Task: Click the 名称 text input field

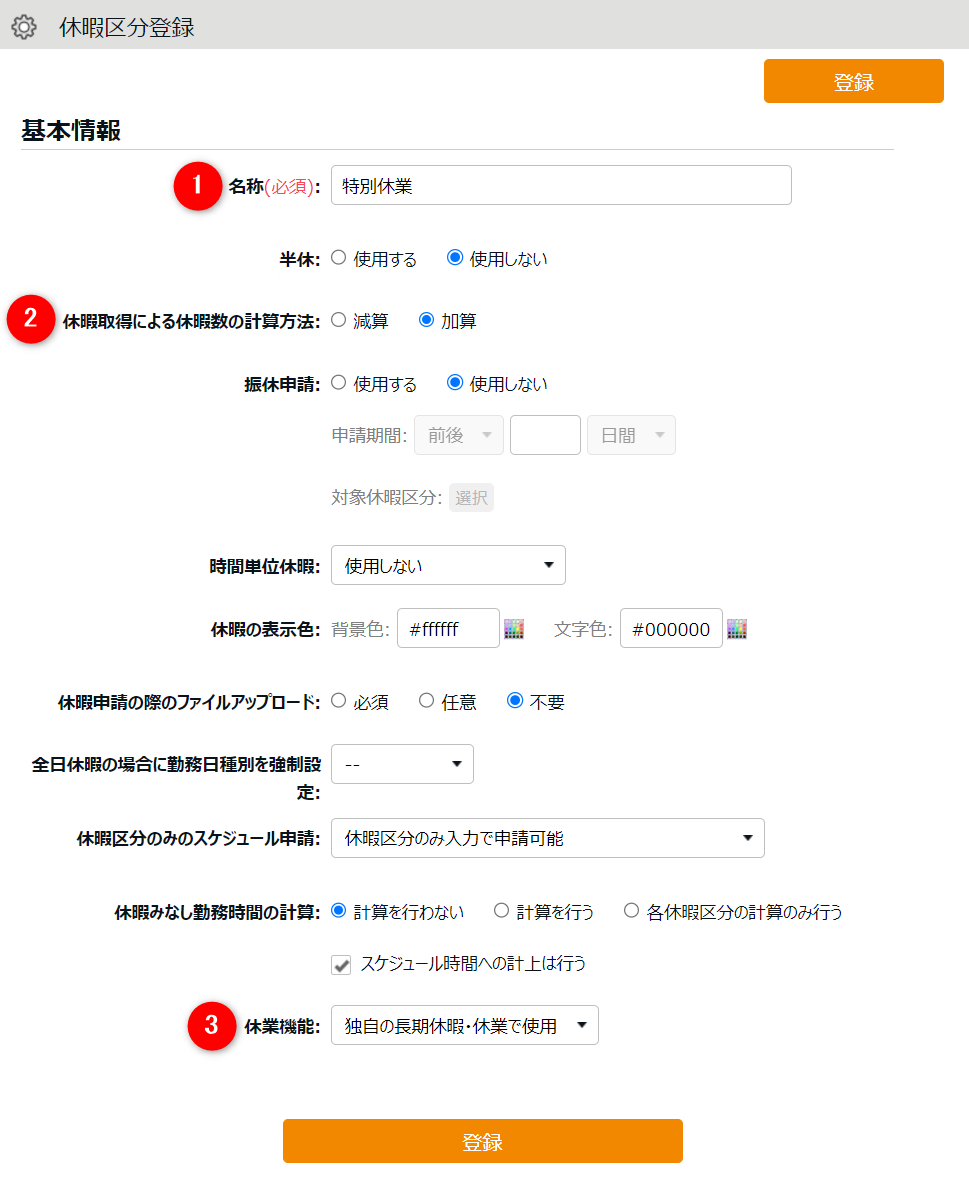Action: [561, 185]
